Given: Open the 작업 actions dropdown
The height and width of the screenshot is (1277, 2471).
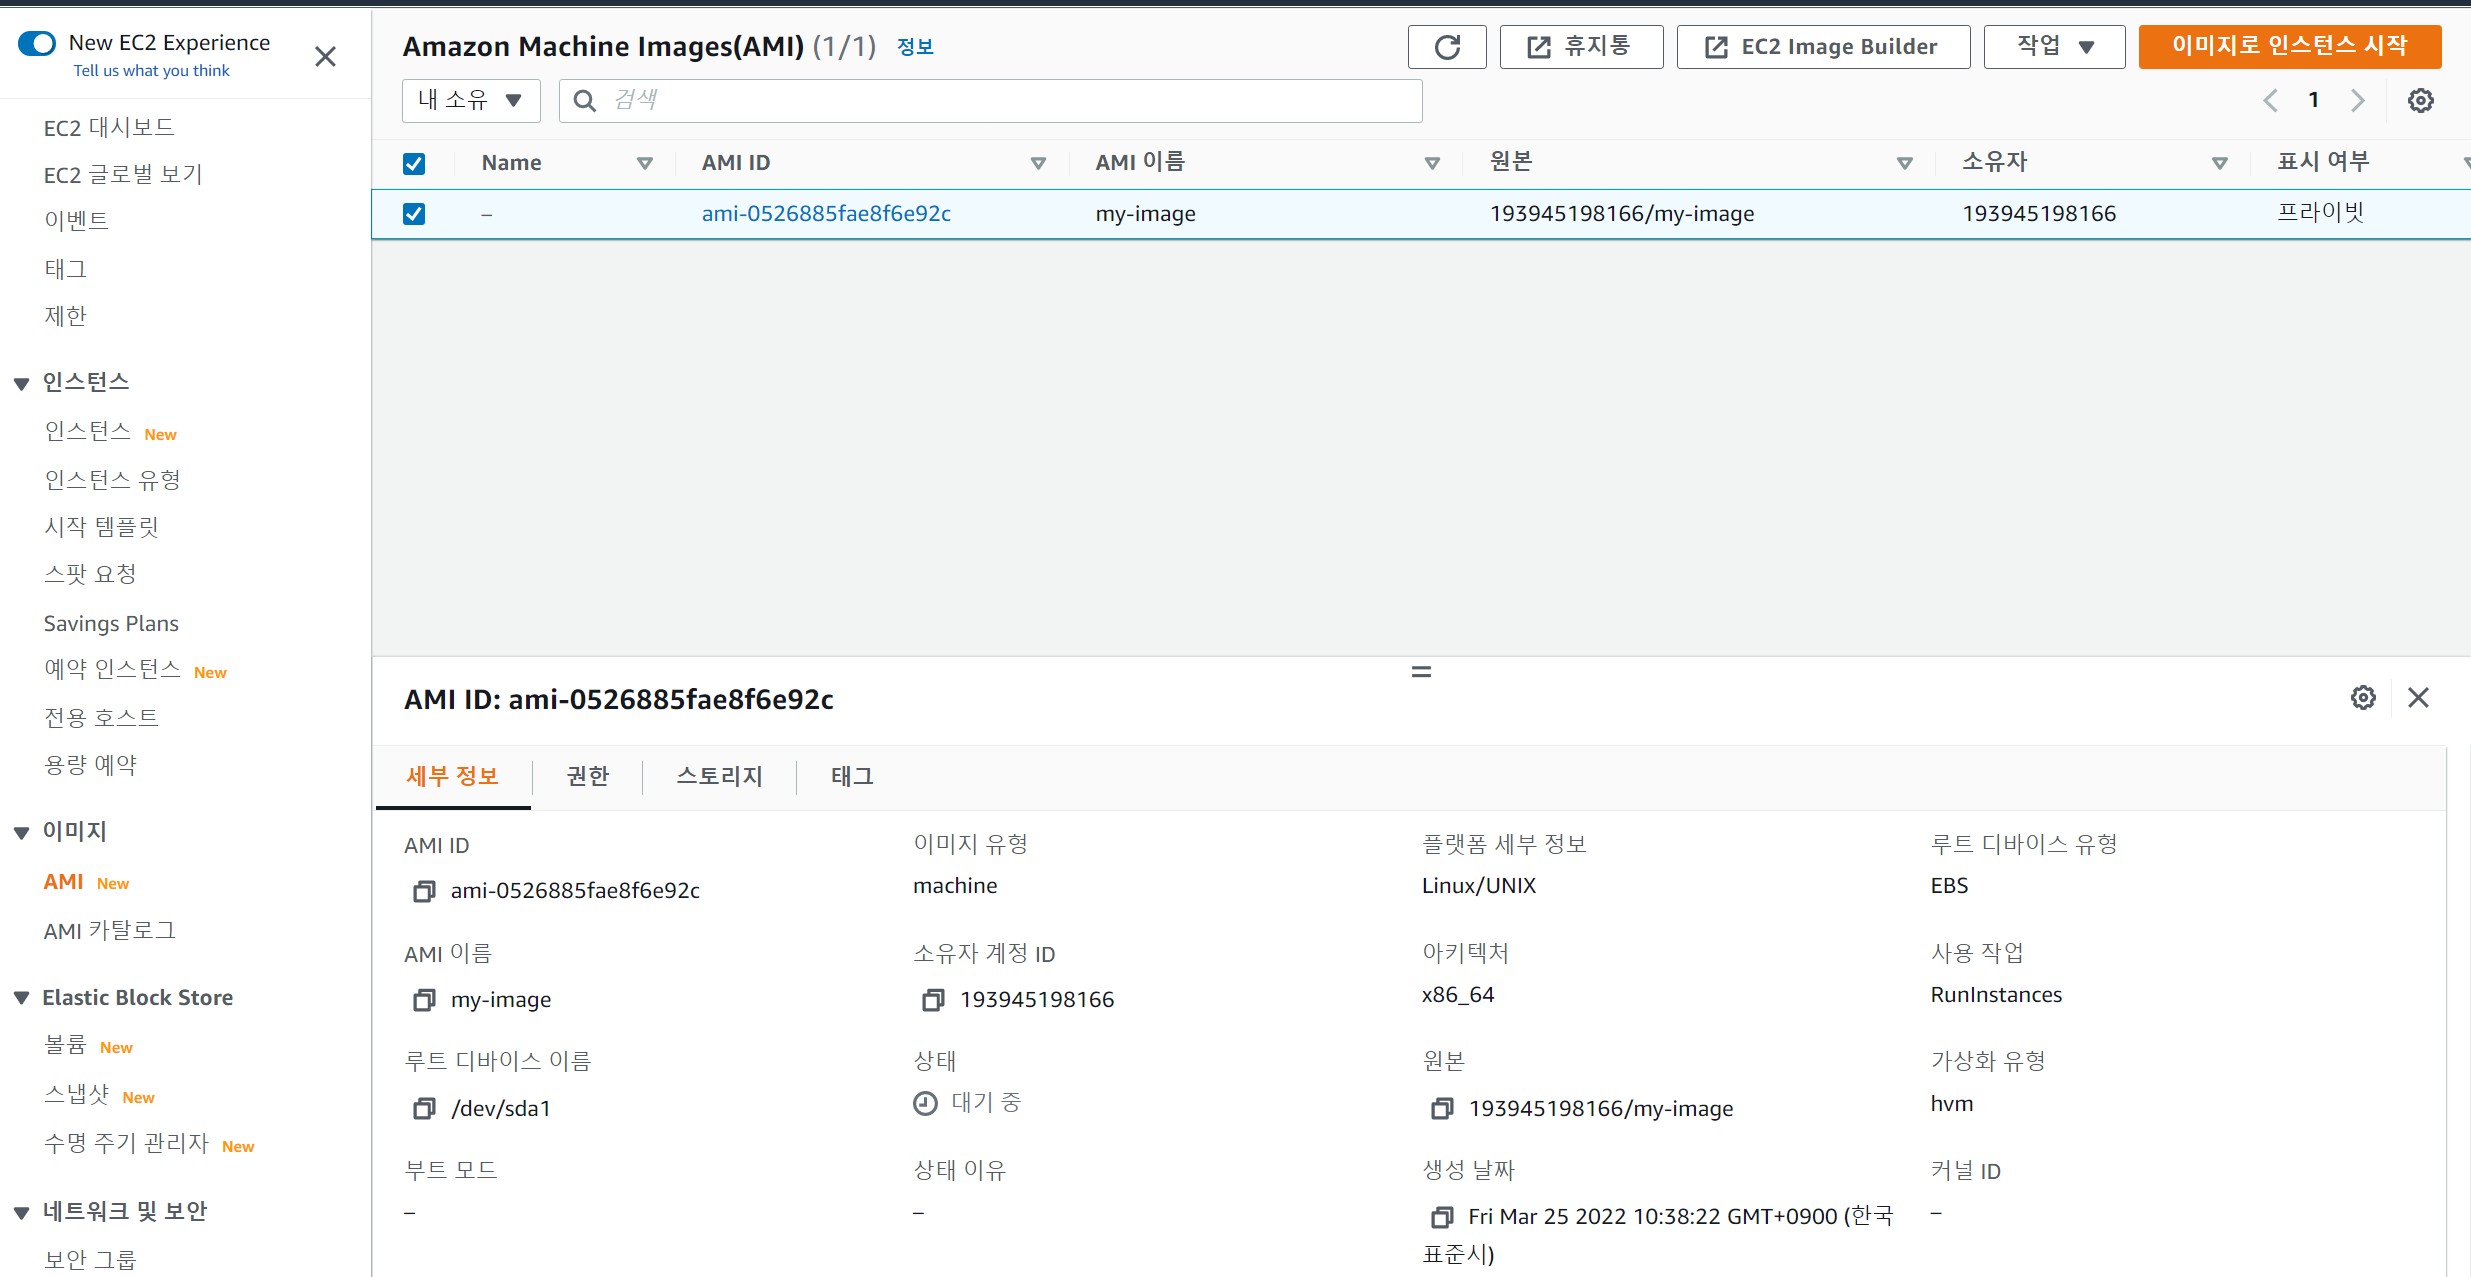Looking at the screenshot, I should [x=2054, y=47].
